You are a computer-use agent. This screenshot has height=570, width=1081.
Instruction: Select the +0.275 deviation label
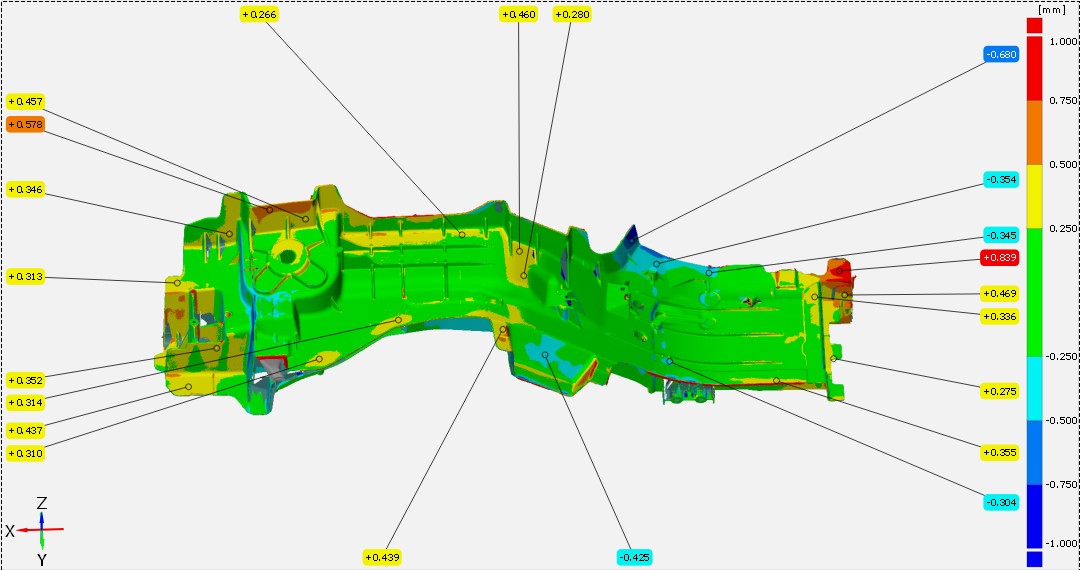coord(1000,391)
